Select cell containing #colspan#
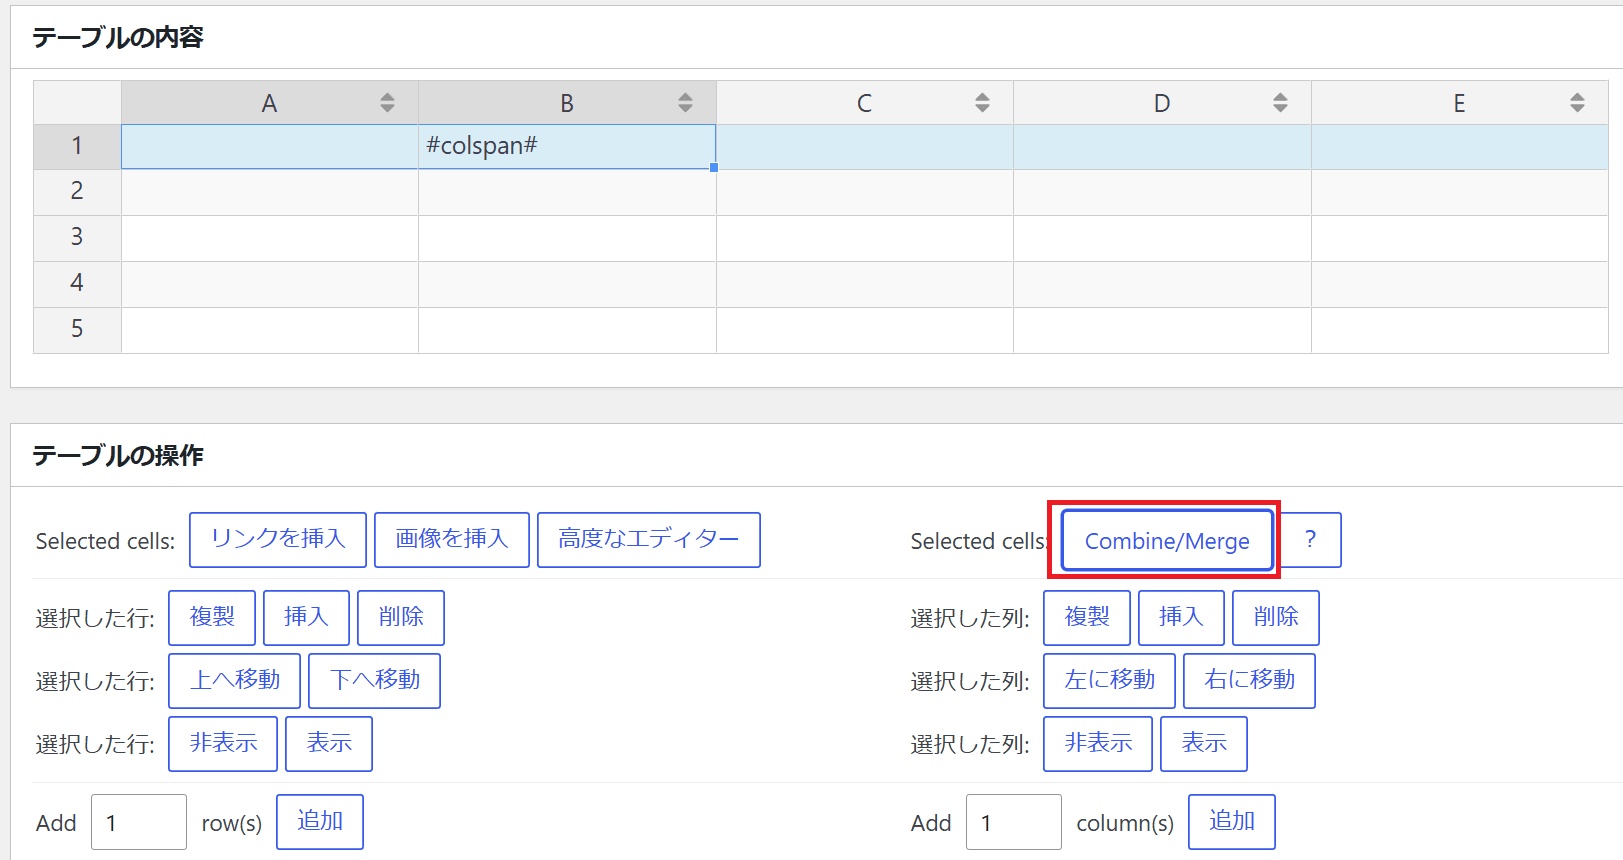Screen dimensions: 1623x860 [567, 146]
